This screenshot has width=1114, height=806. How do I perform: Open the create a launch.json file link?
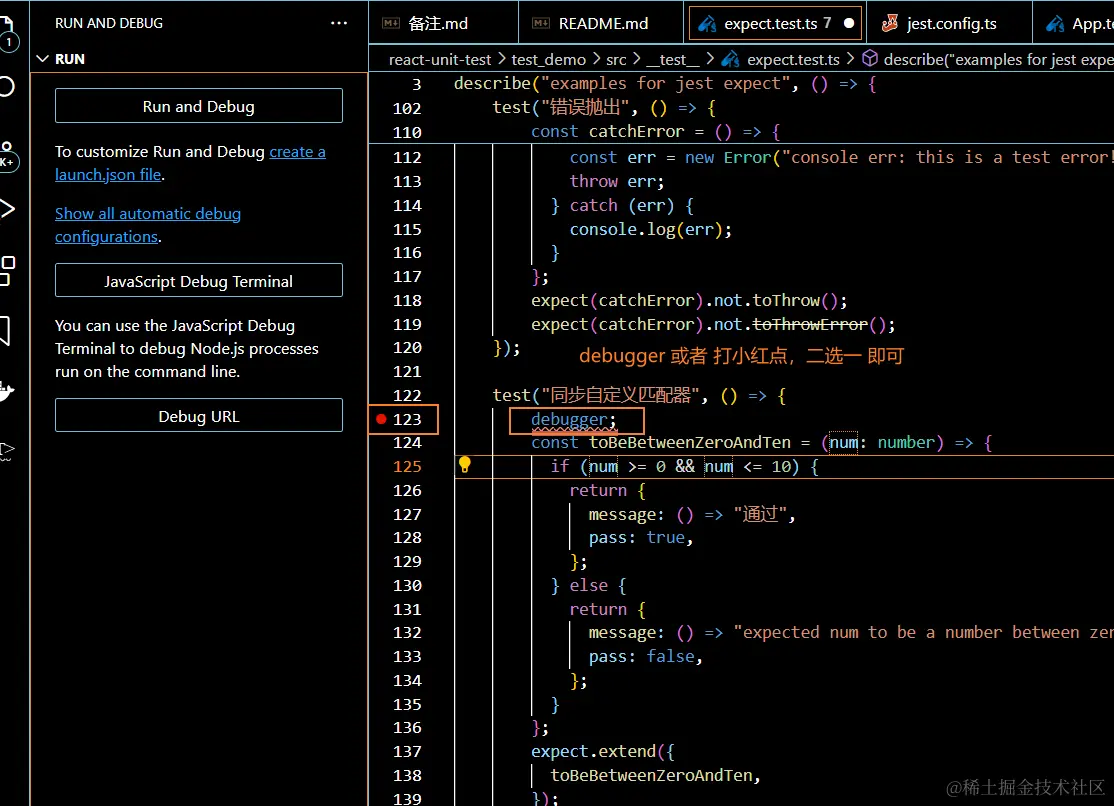coord(190,163)
